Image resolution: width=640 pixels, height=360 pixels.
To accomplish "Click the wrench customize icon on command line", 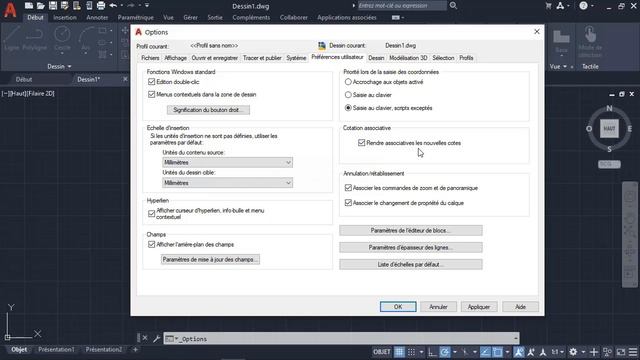I will click(157, 338).
